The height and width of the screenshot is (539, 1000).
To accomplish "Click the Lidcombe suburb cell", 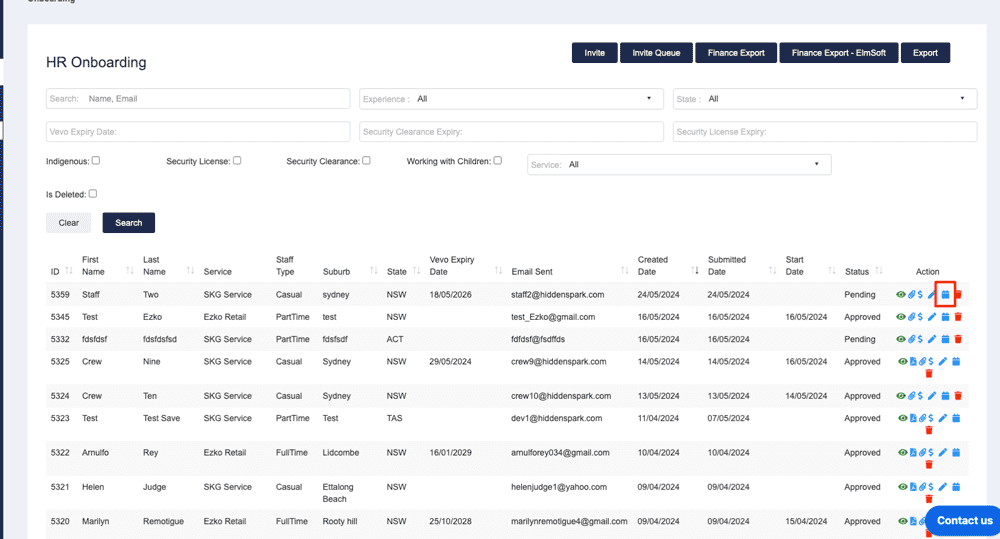I will [341, 453].
